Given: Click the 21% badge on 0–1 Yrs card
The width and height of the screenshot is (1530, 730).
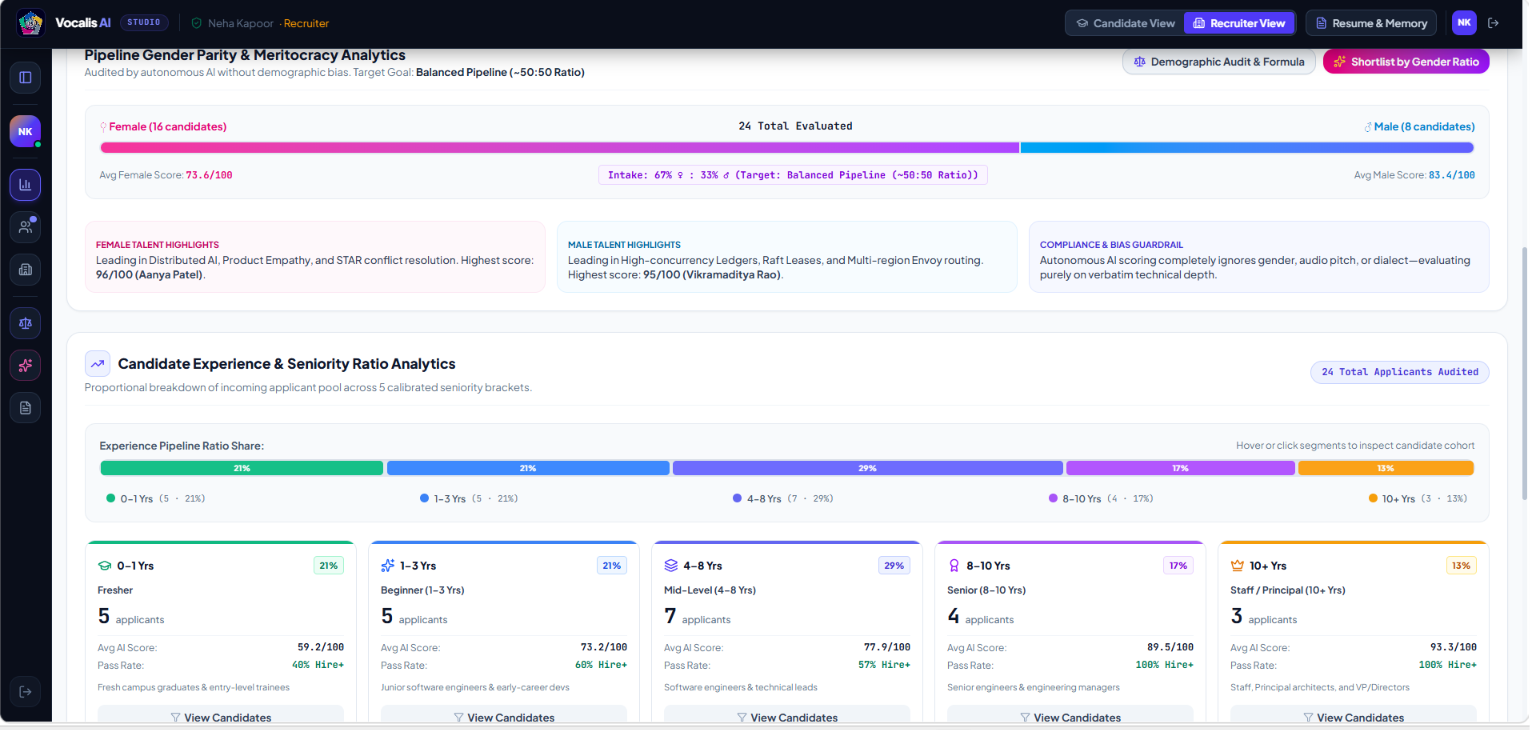Looking at the screenshot, I should [329, 565].
